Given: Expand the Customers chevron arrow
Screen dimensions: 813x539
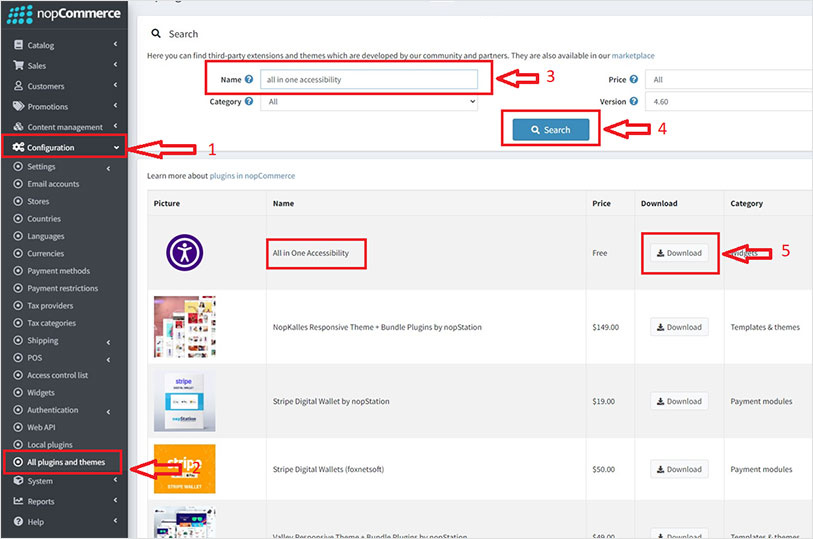Looking at the screenshot, I should (116, 85).
